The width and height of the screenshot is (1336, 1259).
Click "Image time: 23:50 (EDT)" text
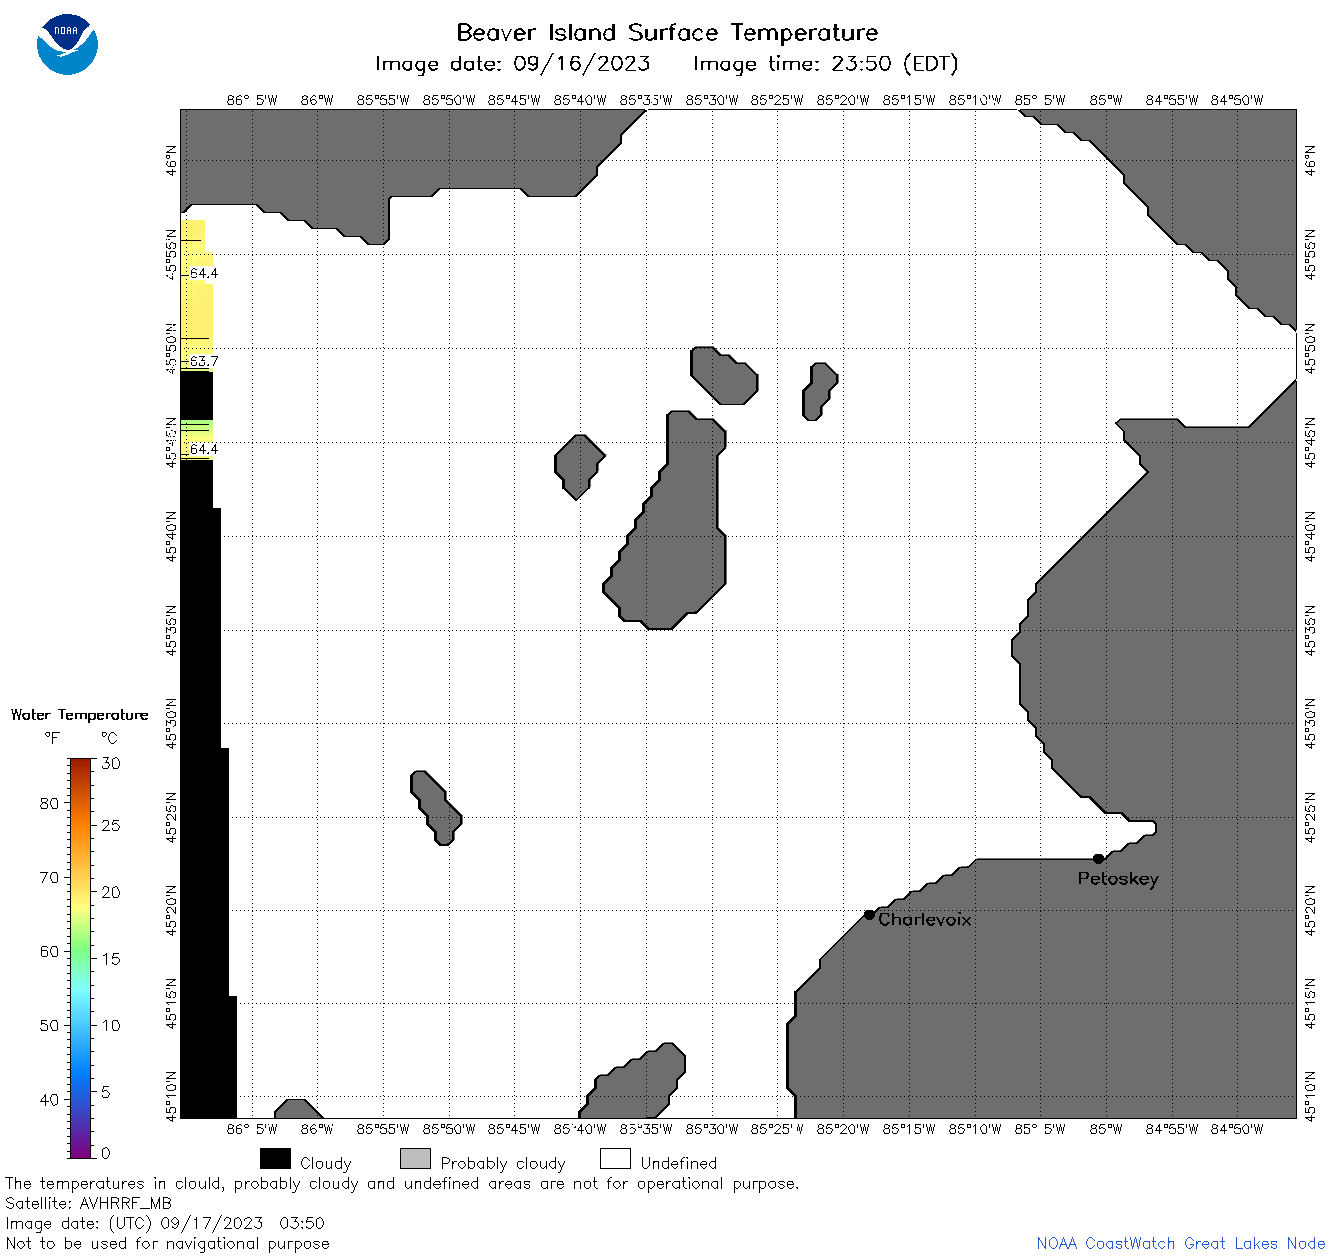pyautogui.click(x=826, y=64)
